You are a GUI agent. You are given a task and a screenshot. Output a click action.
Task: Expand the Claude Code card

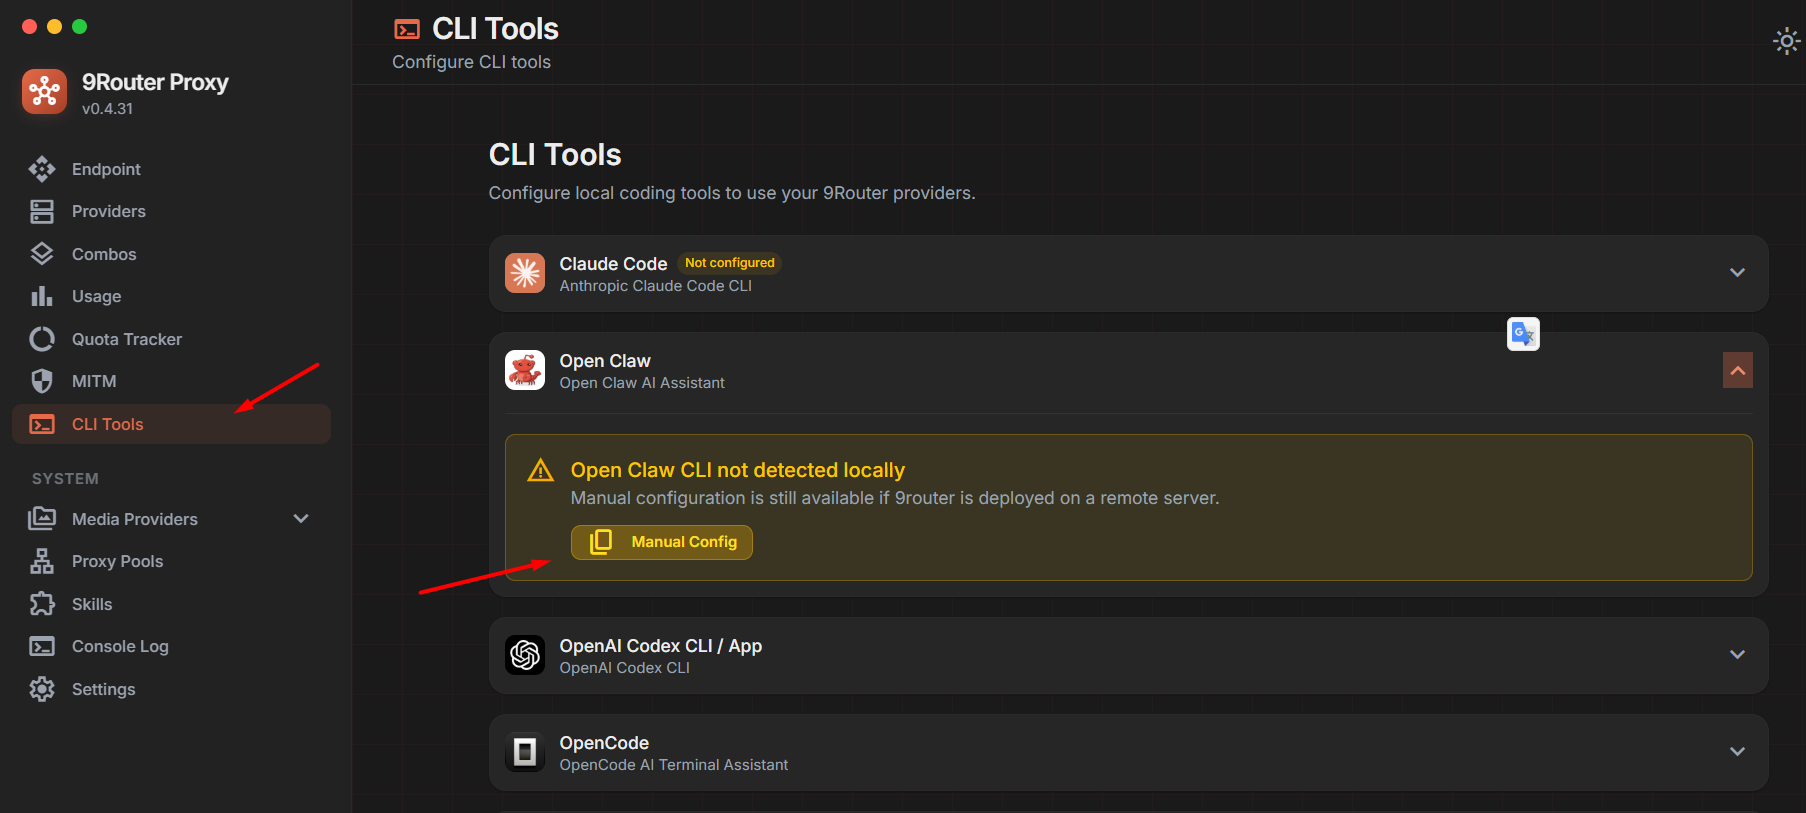(1738, 273)
